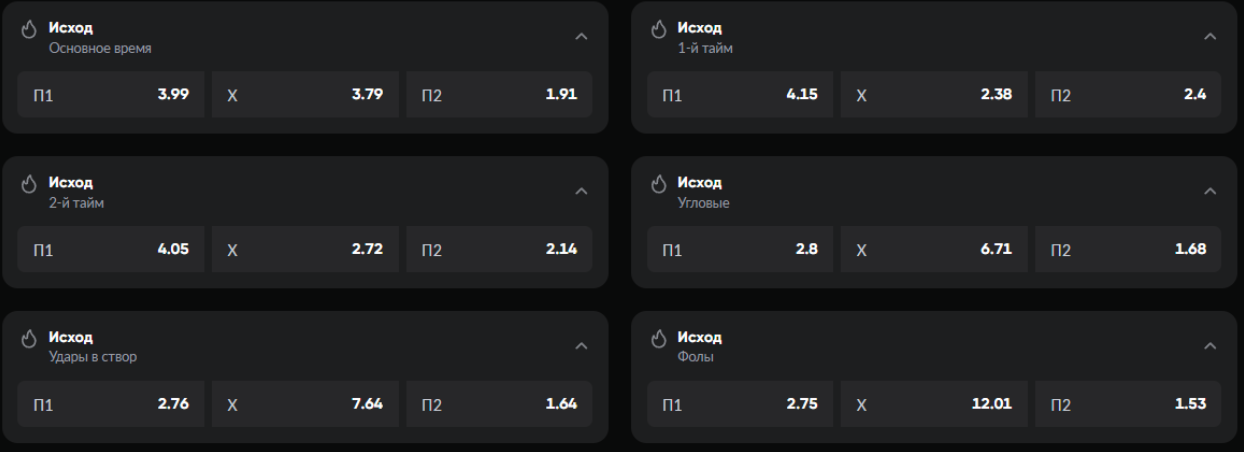Screen dimensions: 1244x452
Task: Click the flame icon beside Основное время
Action: click(29, 29)
